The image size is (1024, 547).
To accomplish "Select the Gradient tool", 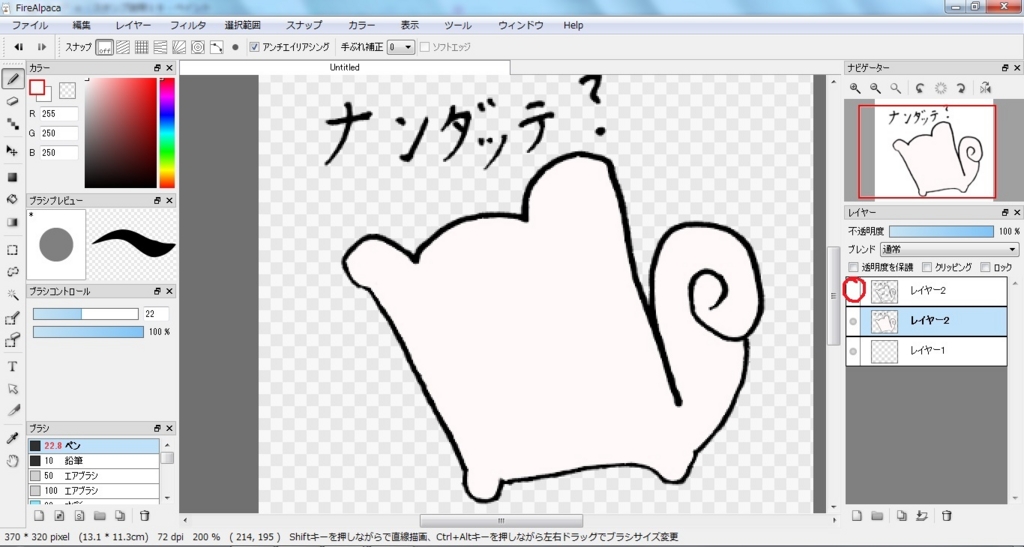I will [x=12, y=222].
